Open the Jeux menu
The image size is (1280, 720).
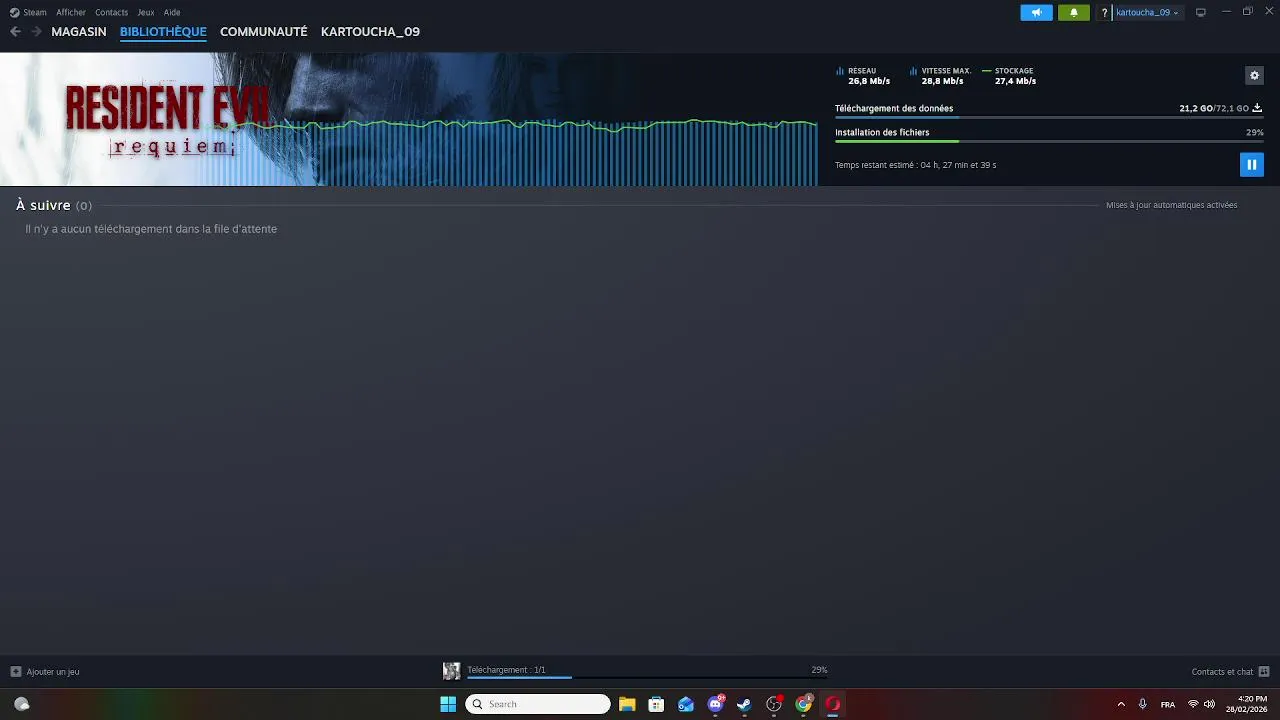146,13
